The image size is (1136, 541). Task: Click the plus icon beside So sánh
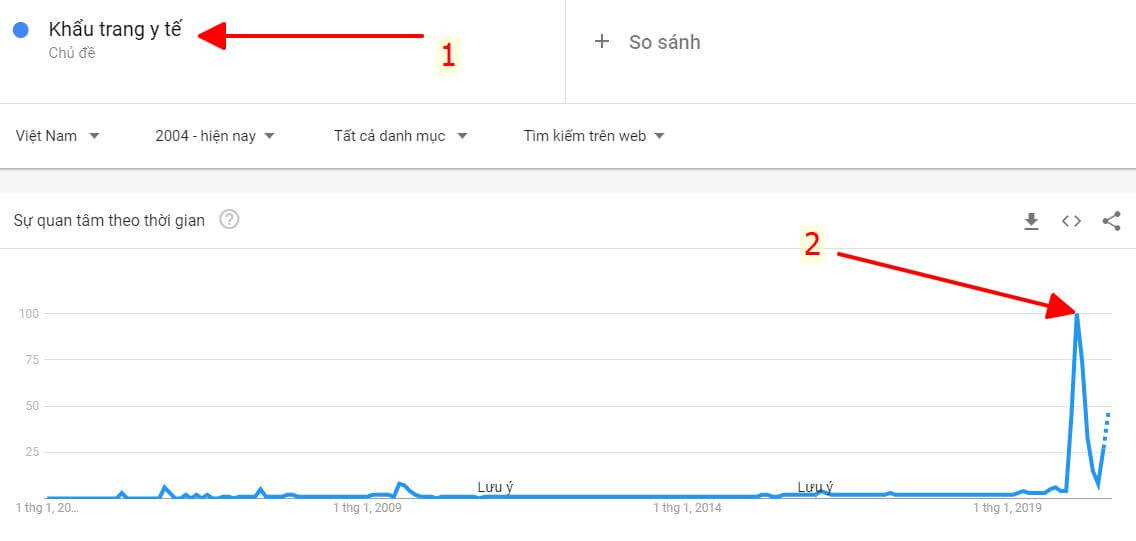click(x=601, y=41)
